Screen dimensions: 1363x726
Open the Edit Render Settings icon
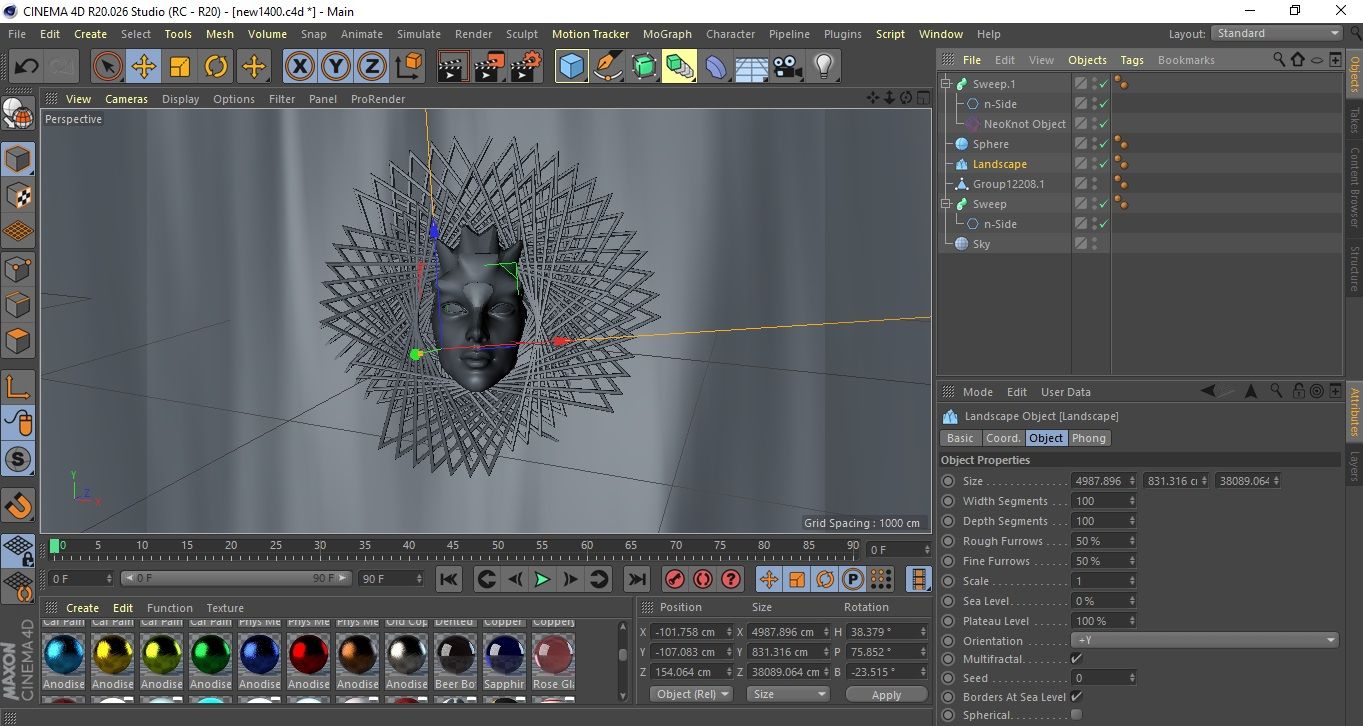pos(526,67)
